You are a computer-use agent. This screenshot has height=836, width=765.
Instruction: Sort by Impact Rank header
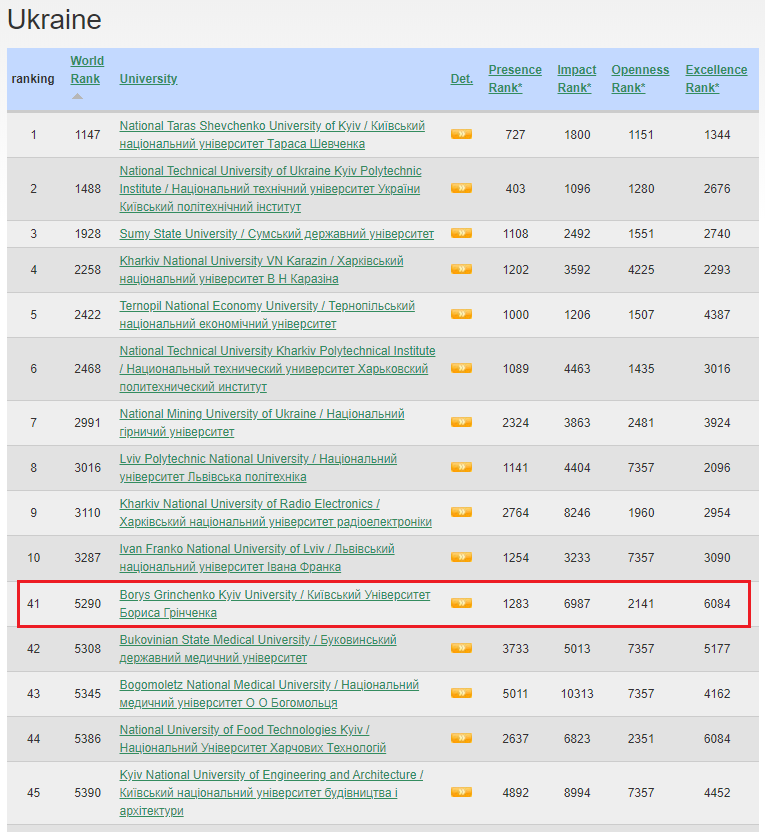576,79
